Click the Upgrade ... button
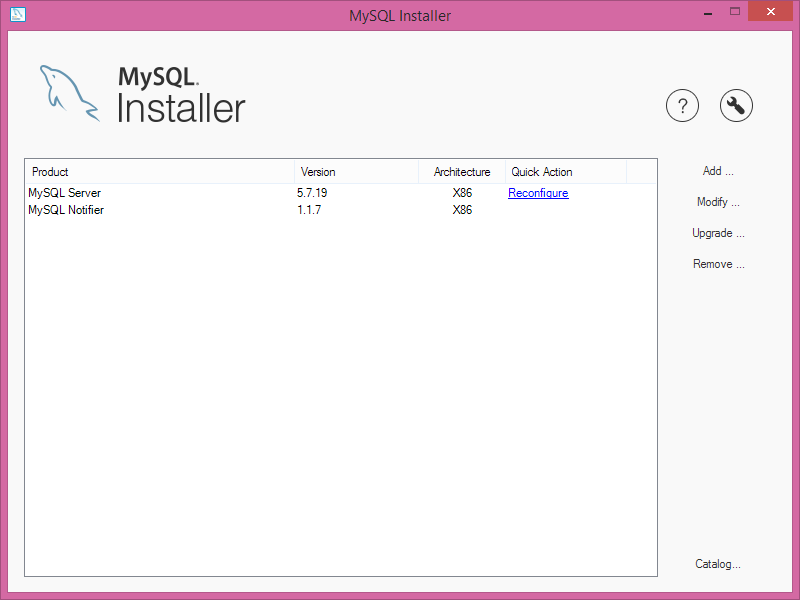 [x=718, y=233]
